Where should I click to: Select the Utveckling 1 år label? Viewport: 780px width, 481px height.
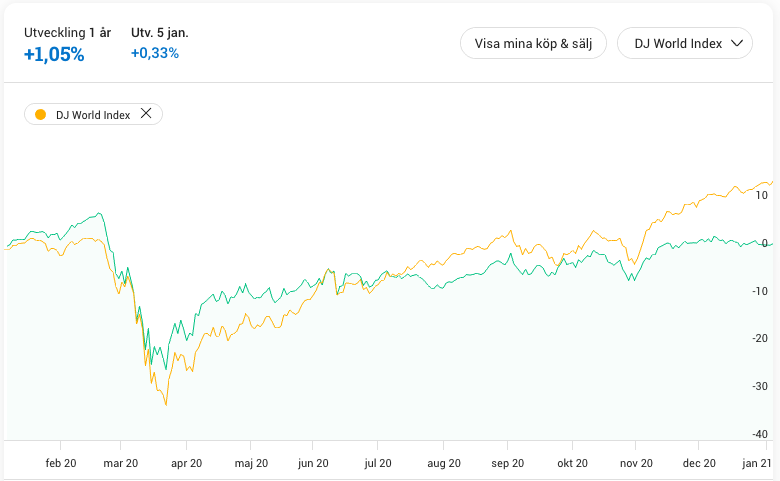pos(67,32)
